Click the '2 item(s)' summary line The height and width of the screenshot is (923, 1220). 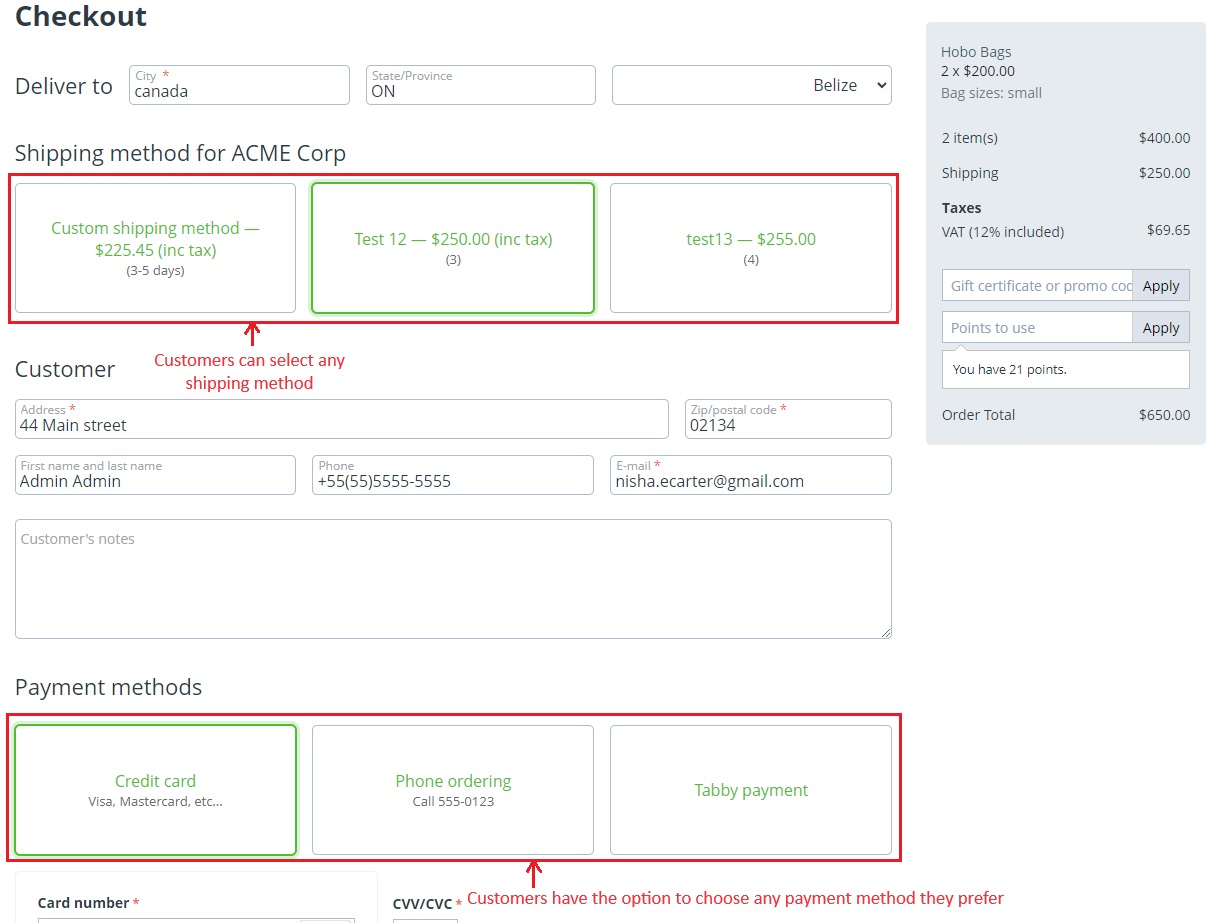point(970,138)
